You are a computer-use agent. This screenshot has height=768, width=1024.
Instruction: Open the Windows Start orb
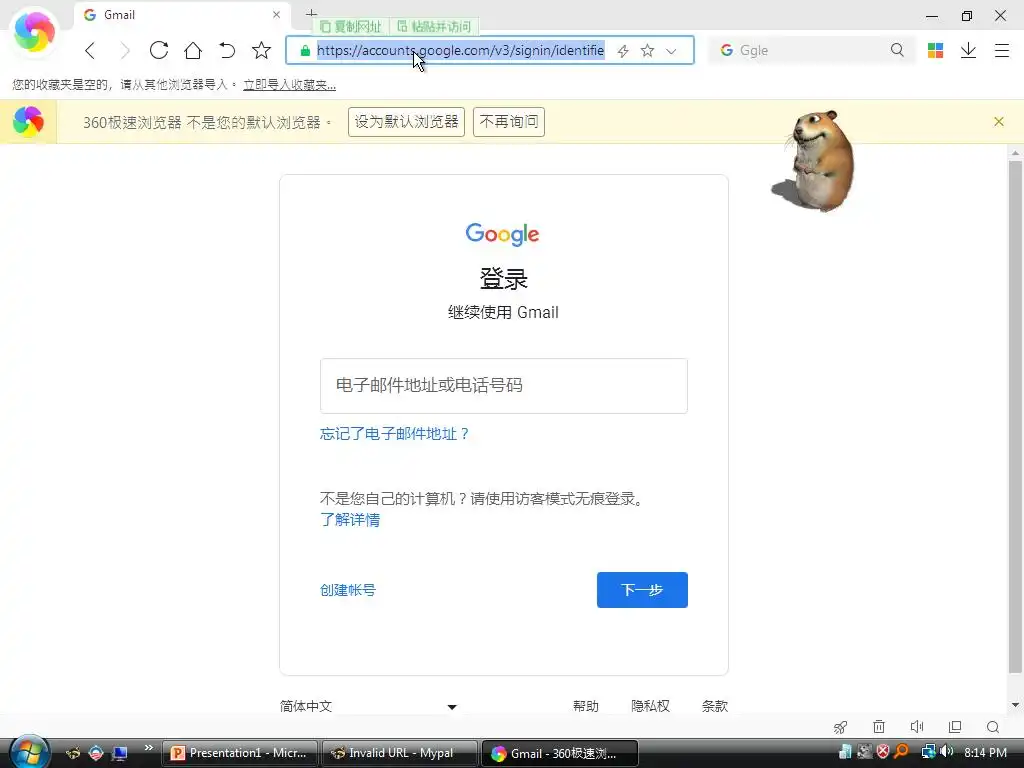(x=29, y=752)
